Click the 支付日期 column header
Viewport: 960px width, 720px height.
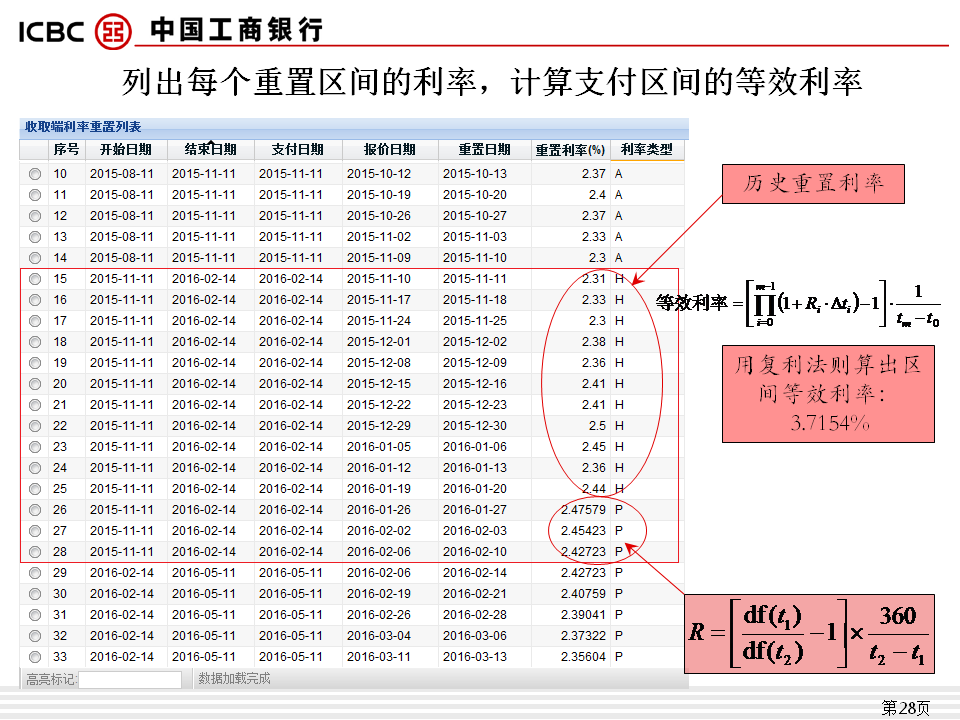point(297,150)
